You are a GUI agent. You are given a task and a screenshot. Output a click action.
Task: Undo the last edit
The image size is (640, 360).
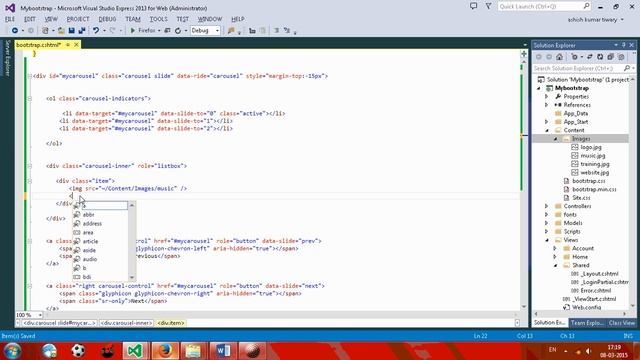point(96,31)
